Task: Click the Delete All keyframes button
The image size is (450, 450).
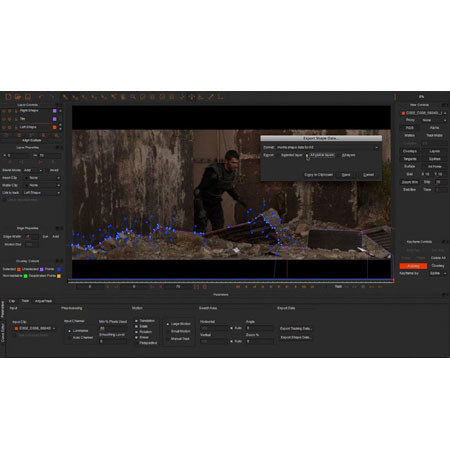Action: tap(438, 258)
